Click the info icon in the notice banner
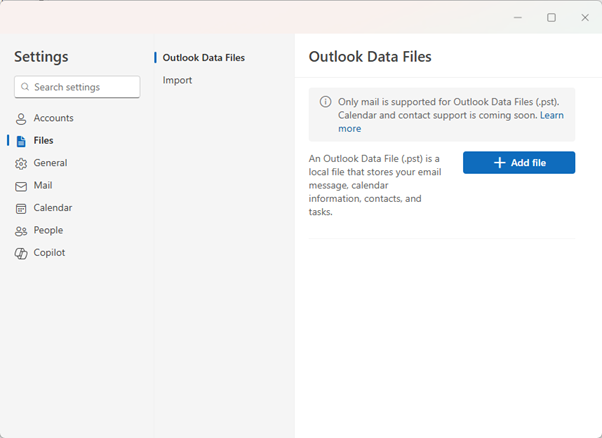Image resolution: width=602 pixels, height=438 pixels. point(326,102)
